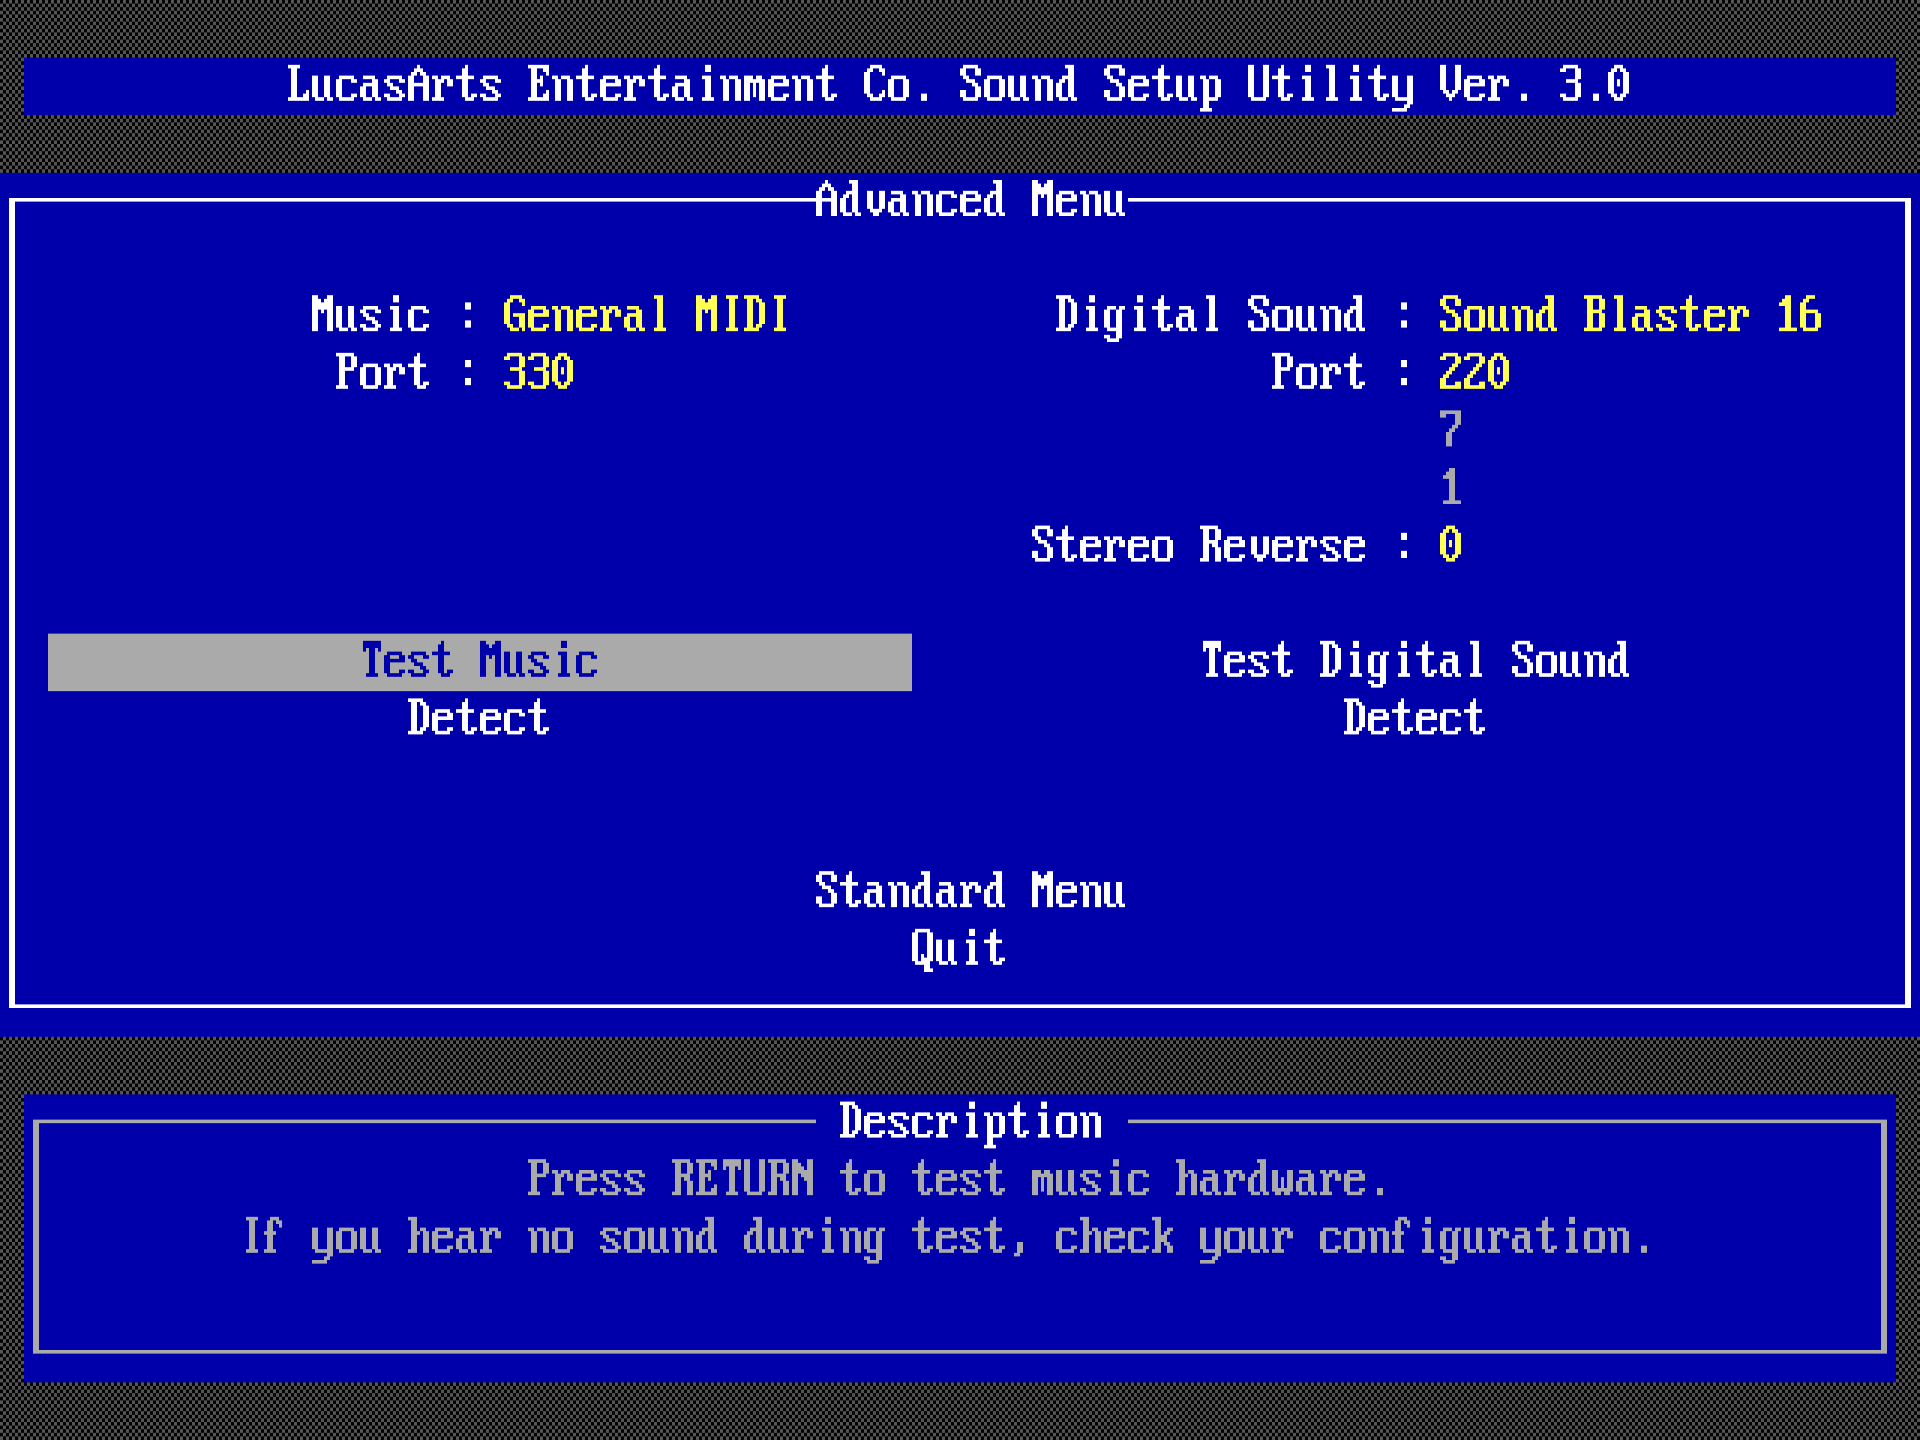1920x1440 pixels.
Task: Select the greyed value 7
Action: [x=1451, y=430]
